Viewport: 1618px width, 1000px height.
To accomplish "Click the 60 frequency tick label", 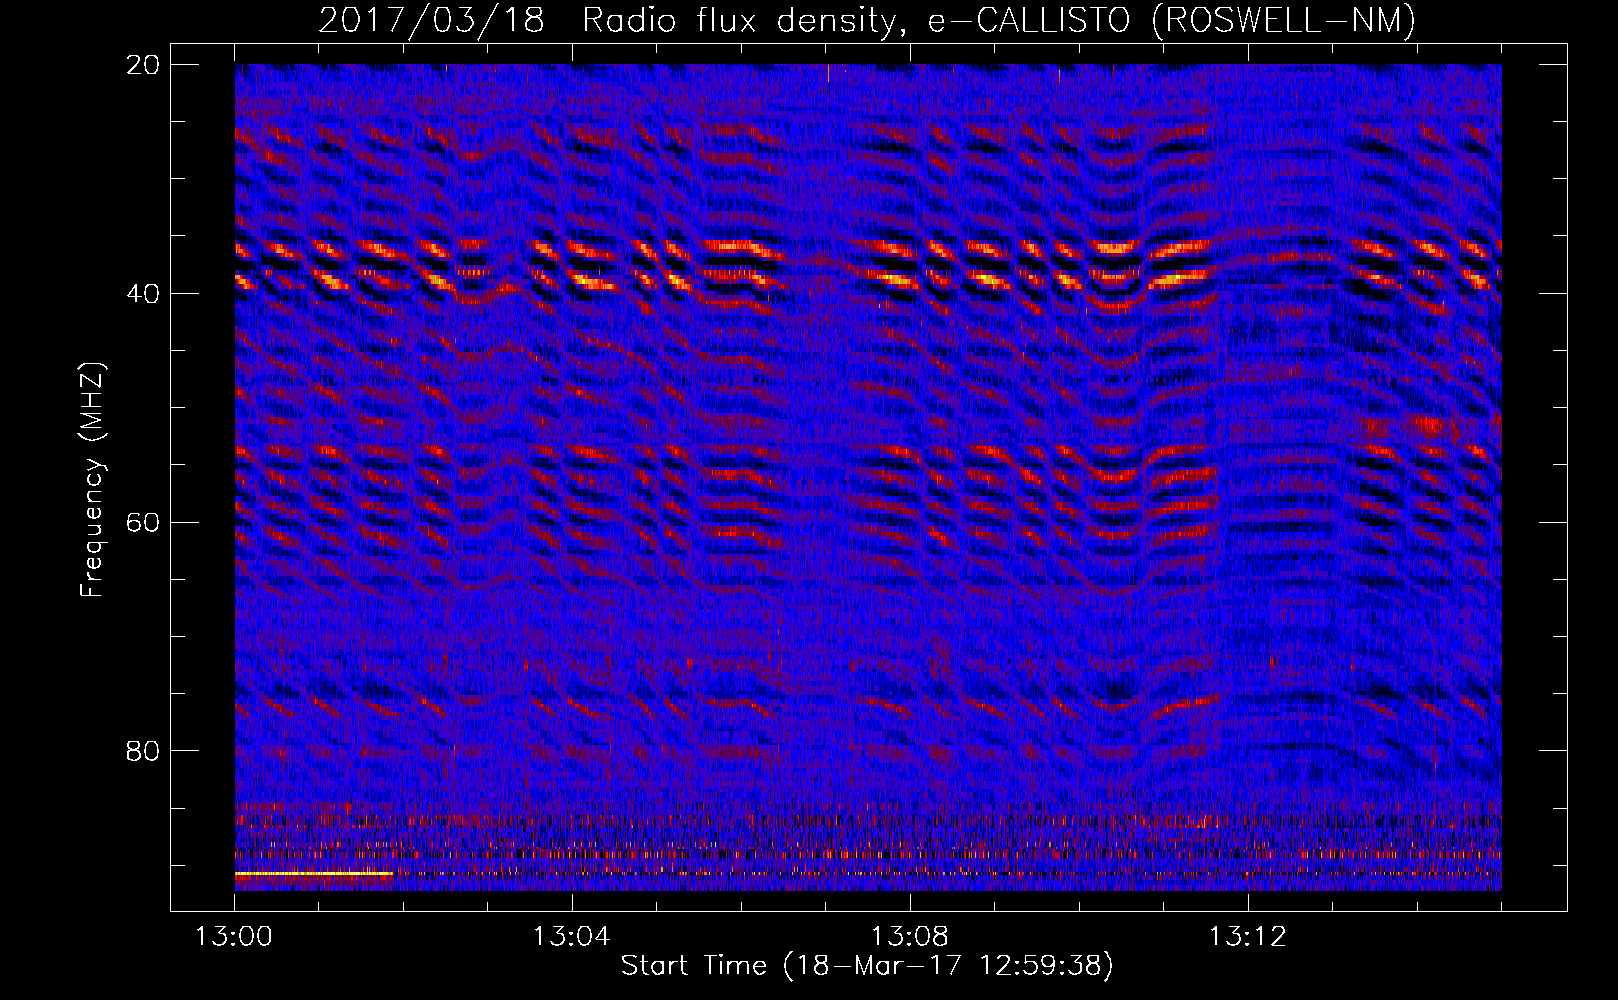I will (x=144, y=522).
